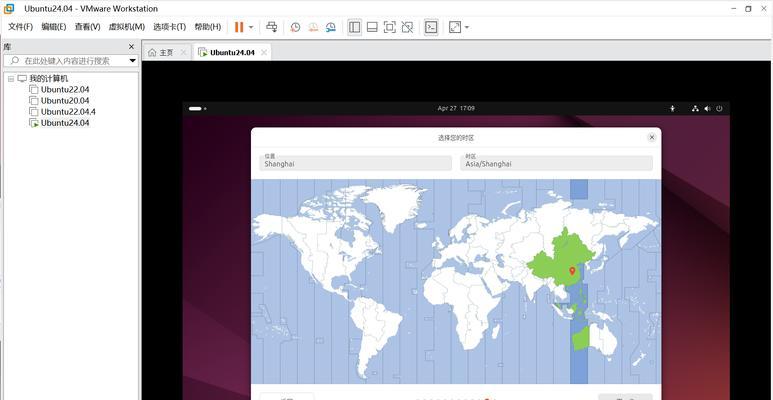Open the accessibility icon in Ubuntu top bar
Viewport: 773px width, 400px height.
(672, 109)
